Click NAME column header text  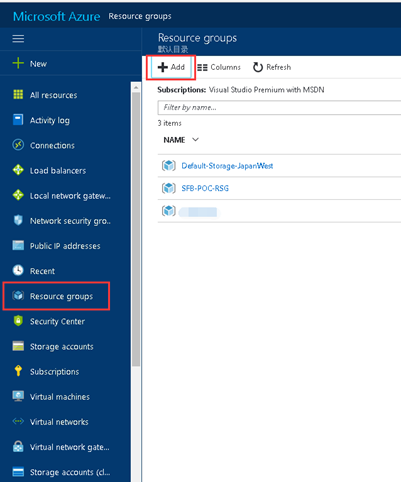[x=174, y=140]
